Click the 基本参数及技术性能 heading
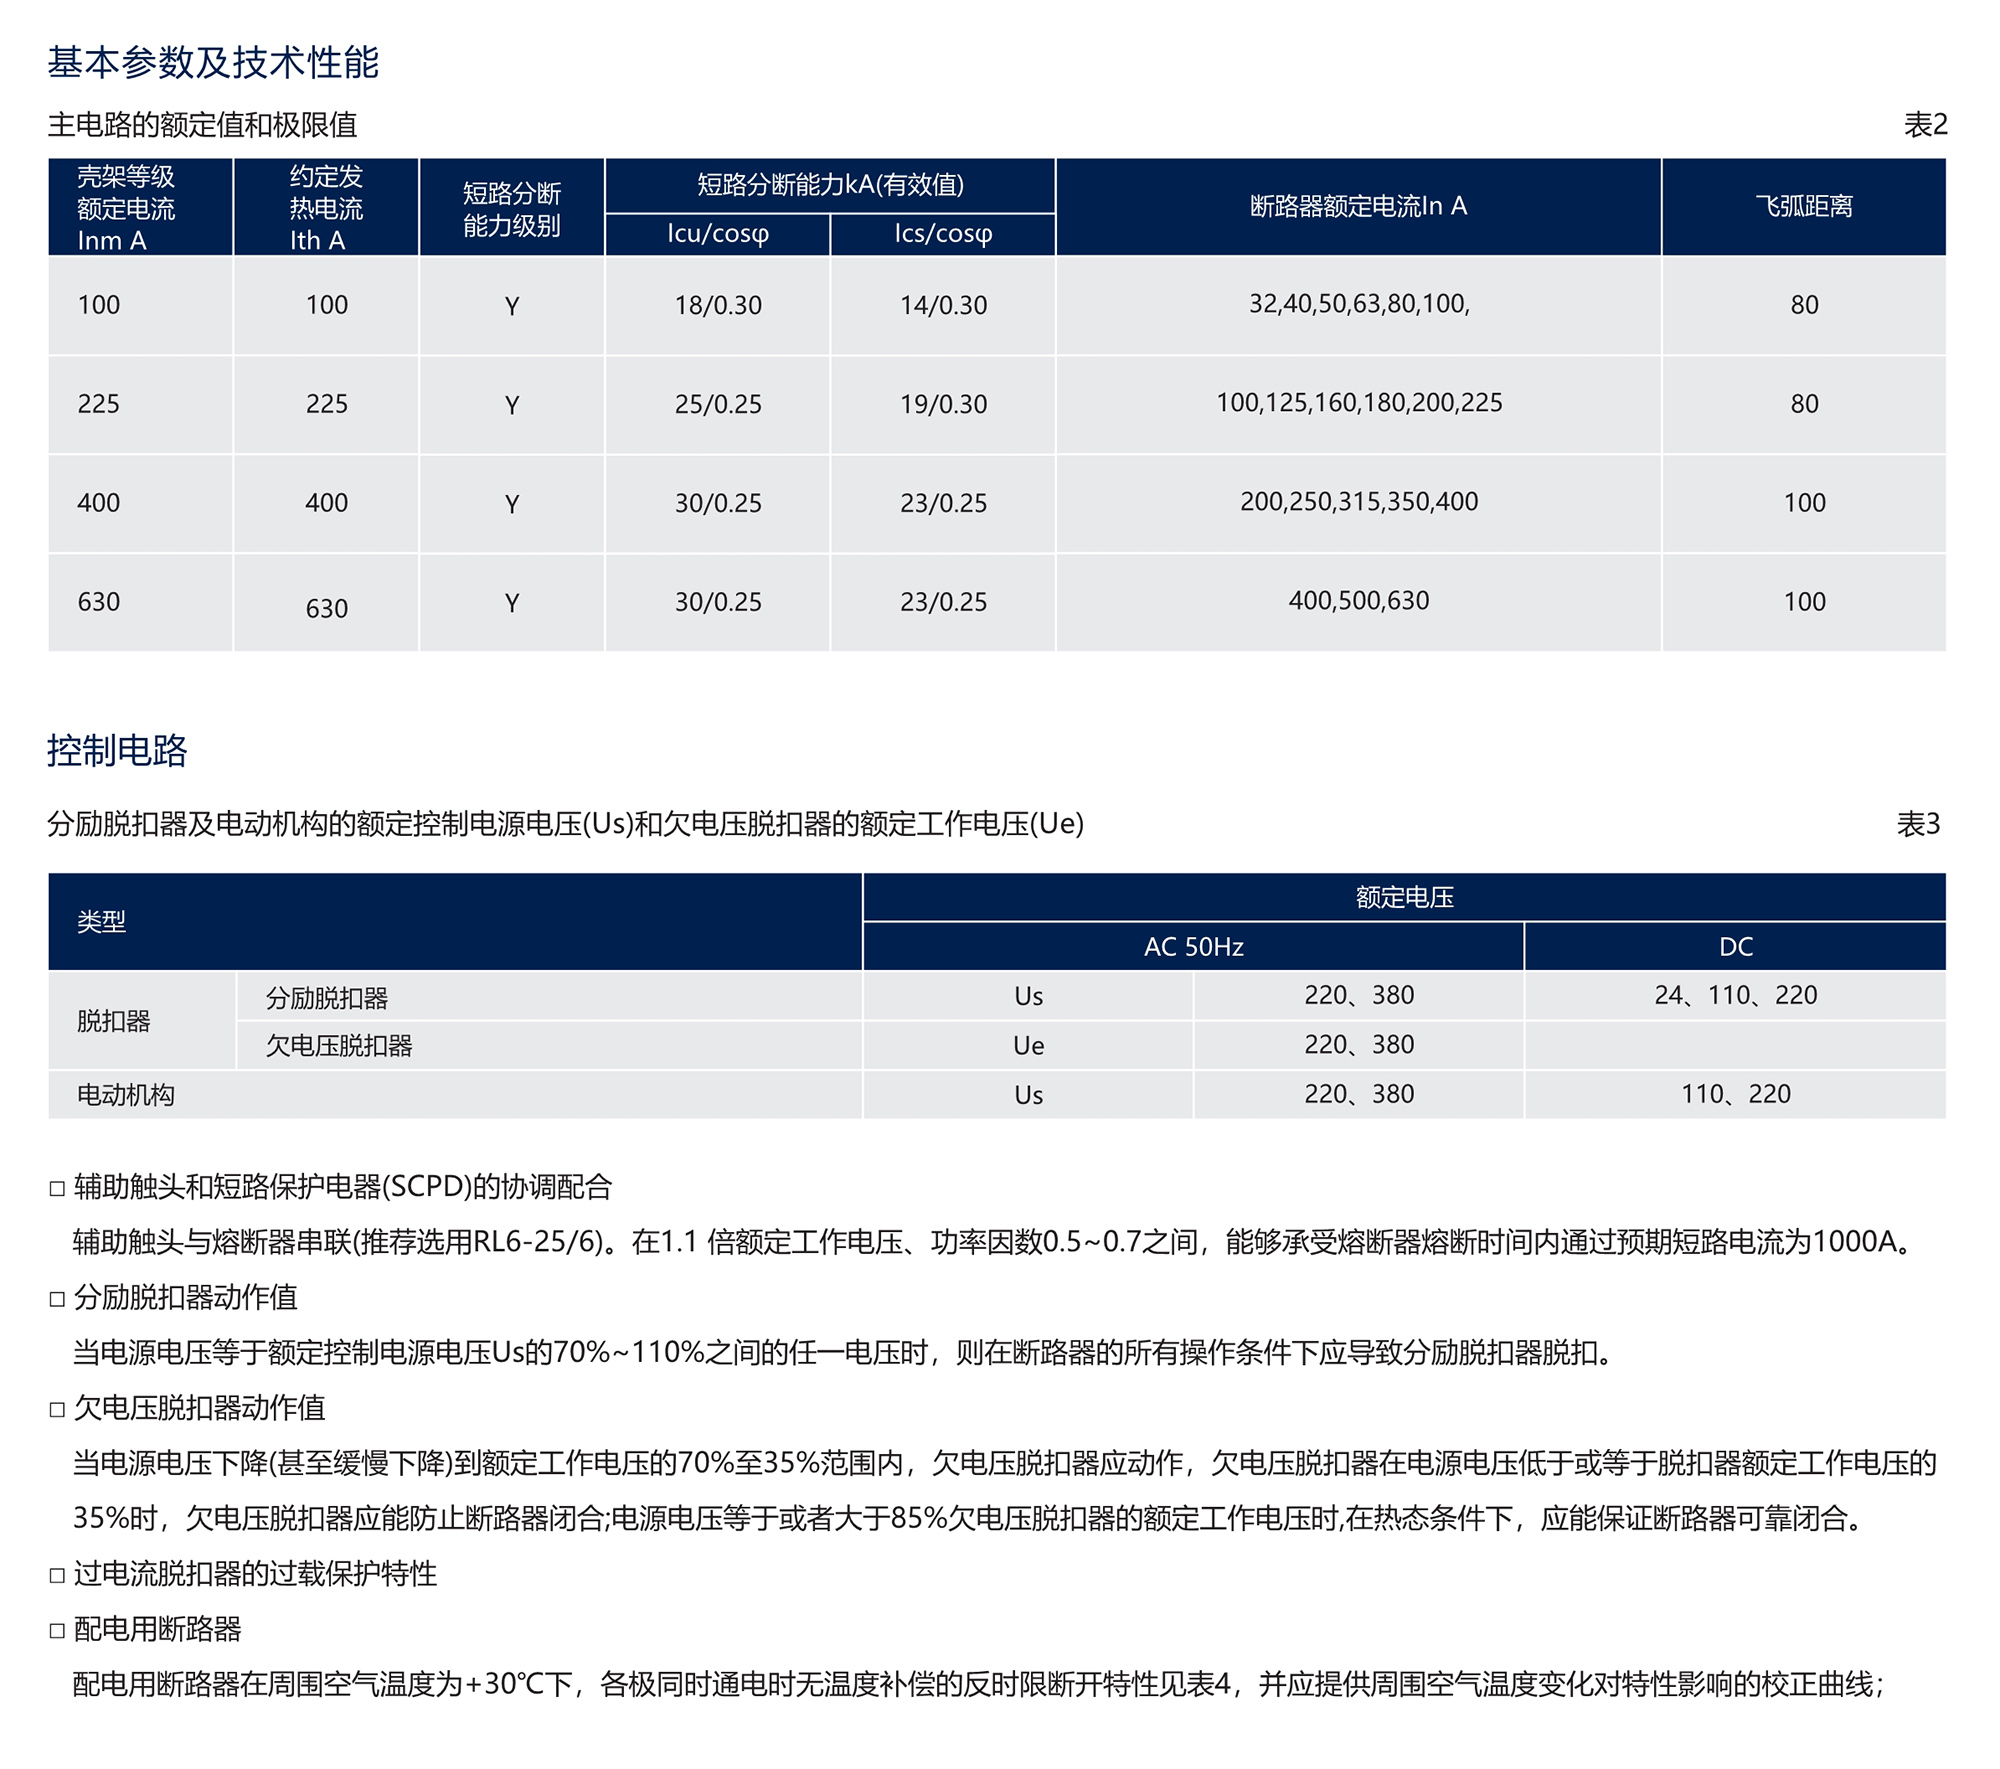This screenshot has width=2000, height=1769. 213,63
